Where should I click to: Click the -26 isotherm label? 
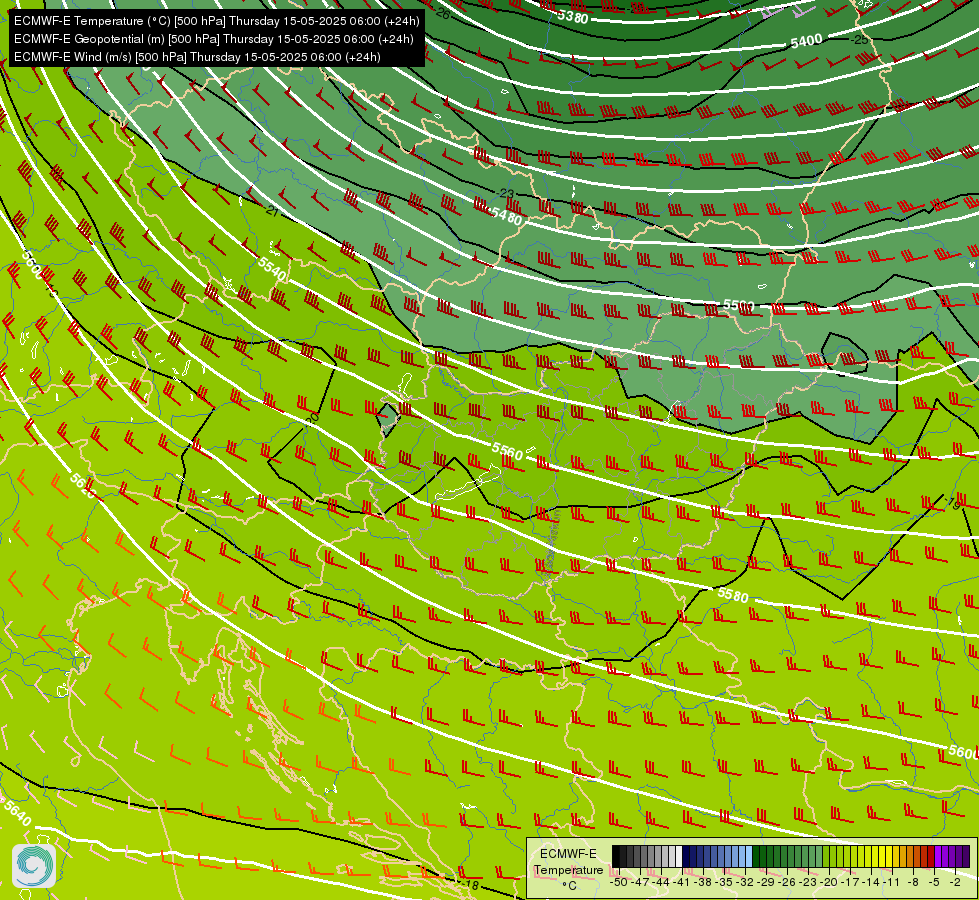[x=441, y=13]
